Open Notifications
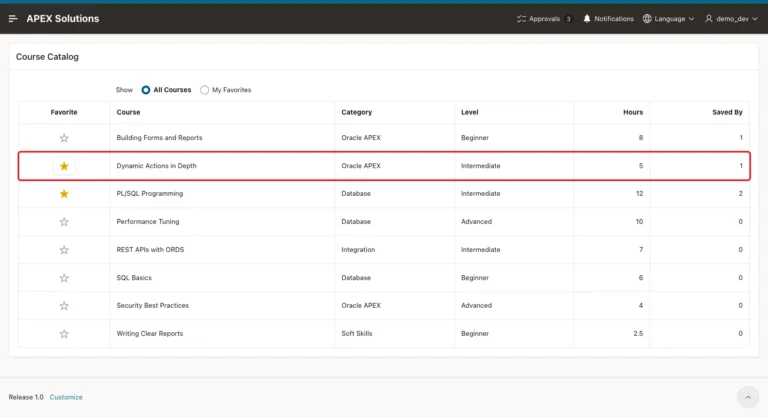The image size is (768, 417). [x=608, y=19]
